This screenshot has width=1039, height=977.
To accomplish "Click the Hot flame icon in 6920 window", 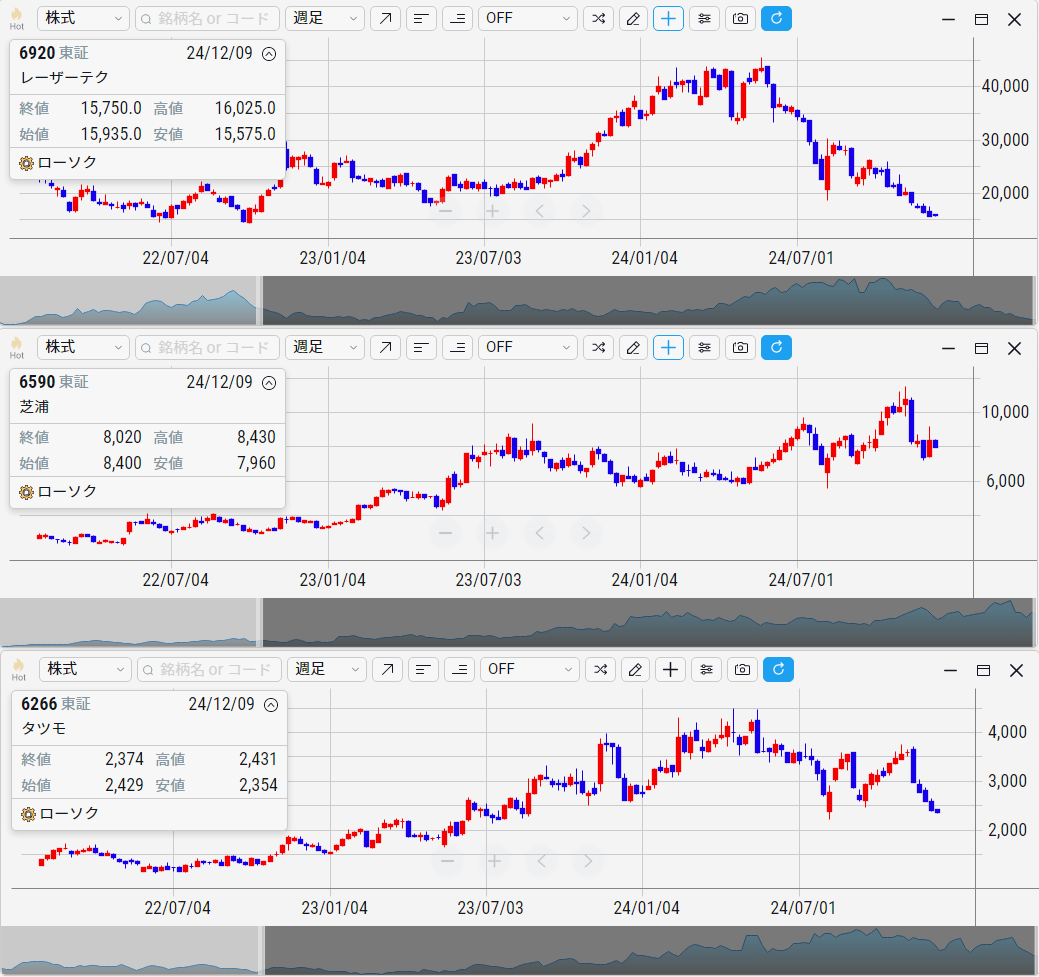I will point(17,19).
